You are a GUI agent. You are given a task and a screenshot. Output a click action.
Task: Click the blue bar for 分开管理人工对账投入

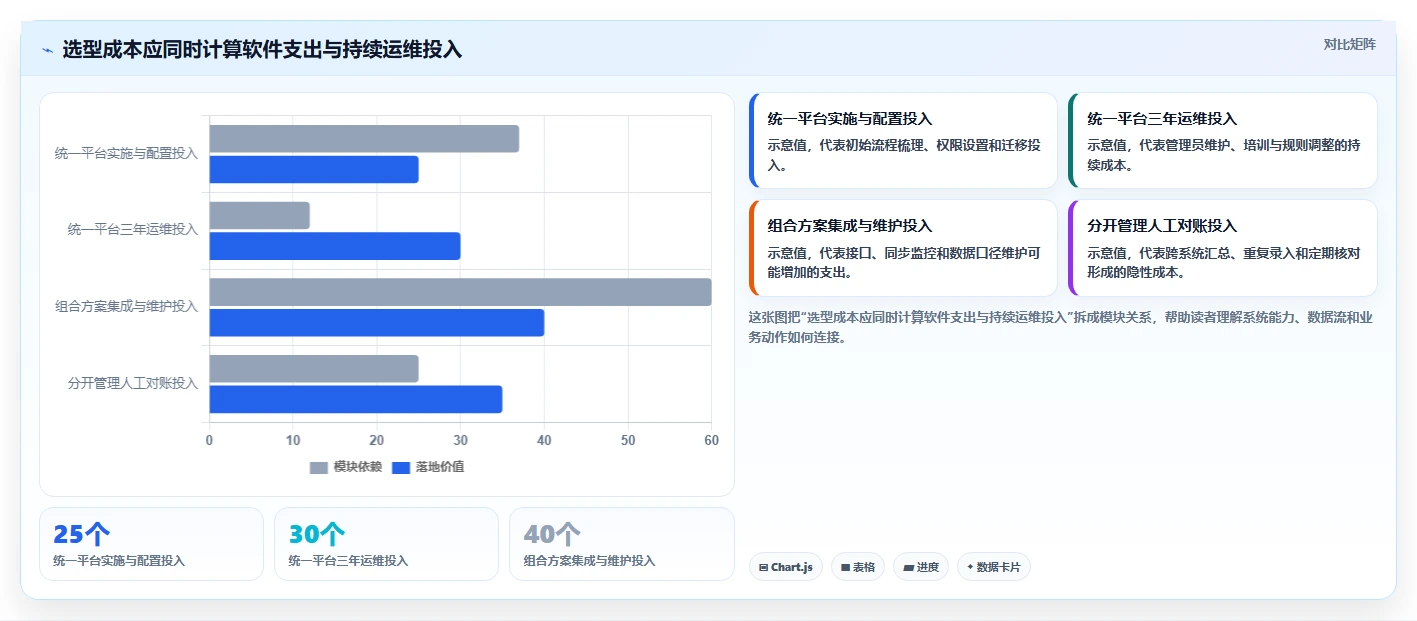(x=356, y=399)
